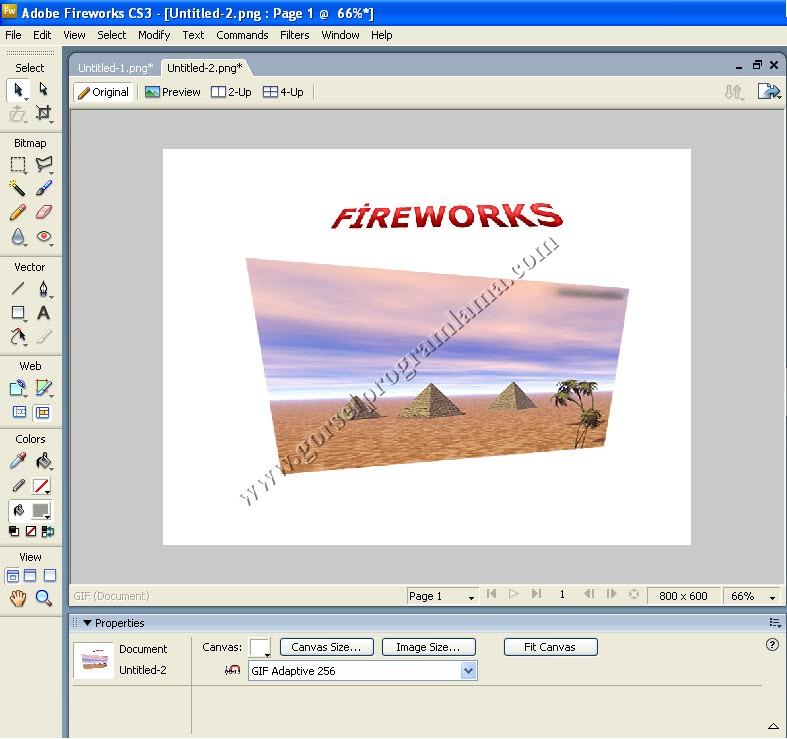Pick the Pencil tool
Image resolution: width=787 pixels, height=739 pixels.
pos(17,212)
